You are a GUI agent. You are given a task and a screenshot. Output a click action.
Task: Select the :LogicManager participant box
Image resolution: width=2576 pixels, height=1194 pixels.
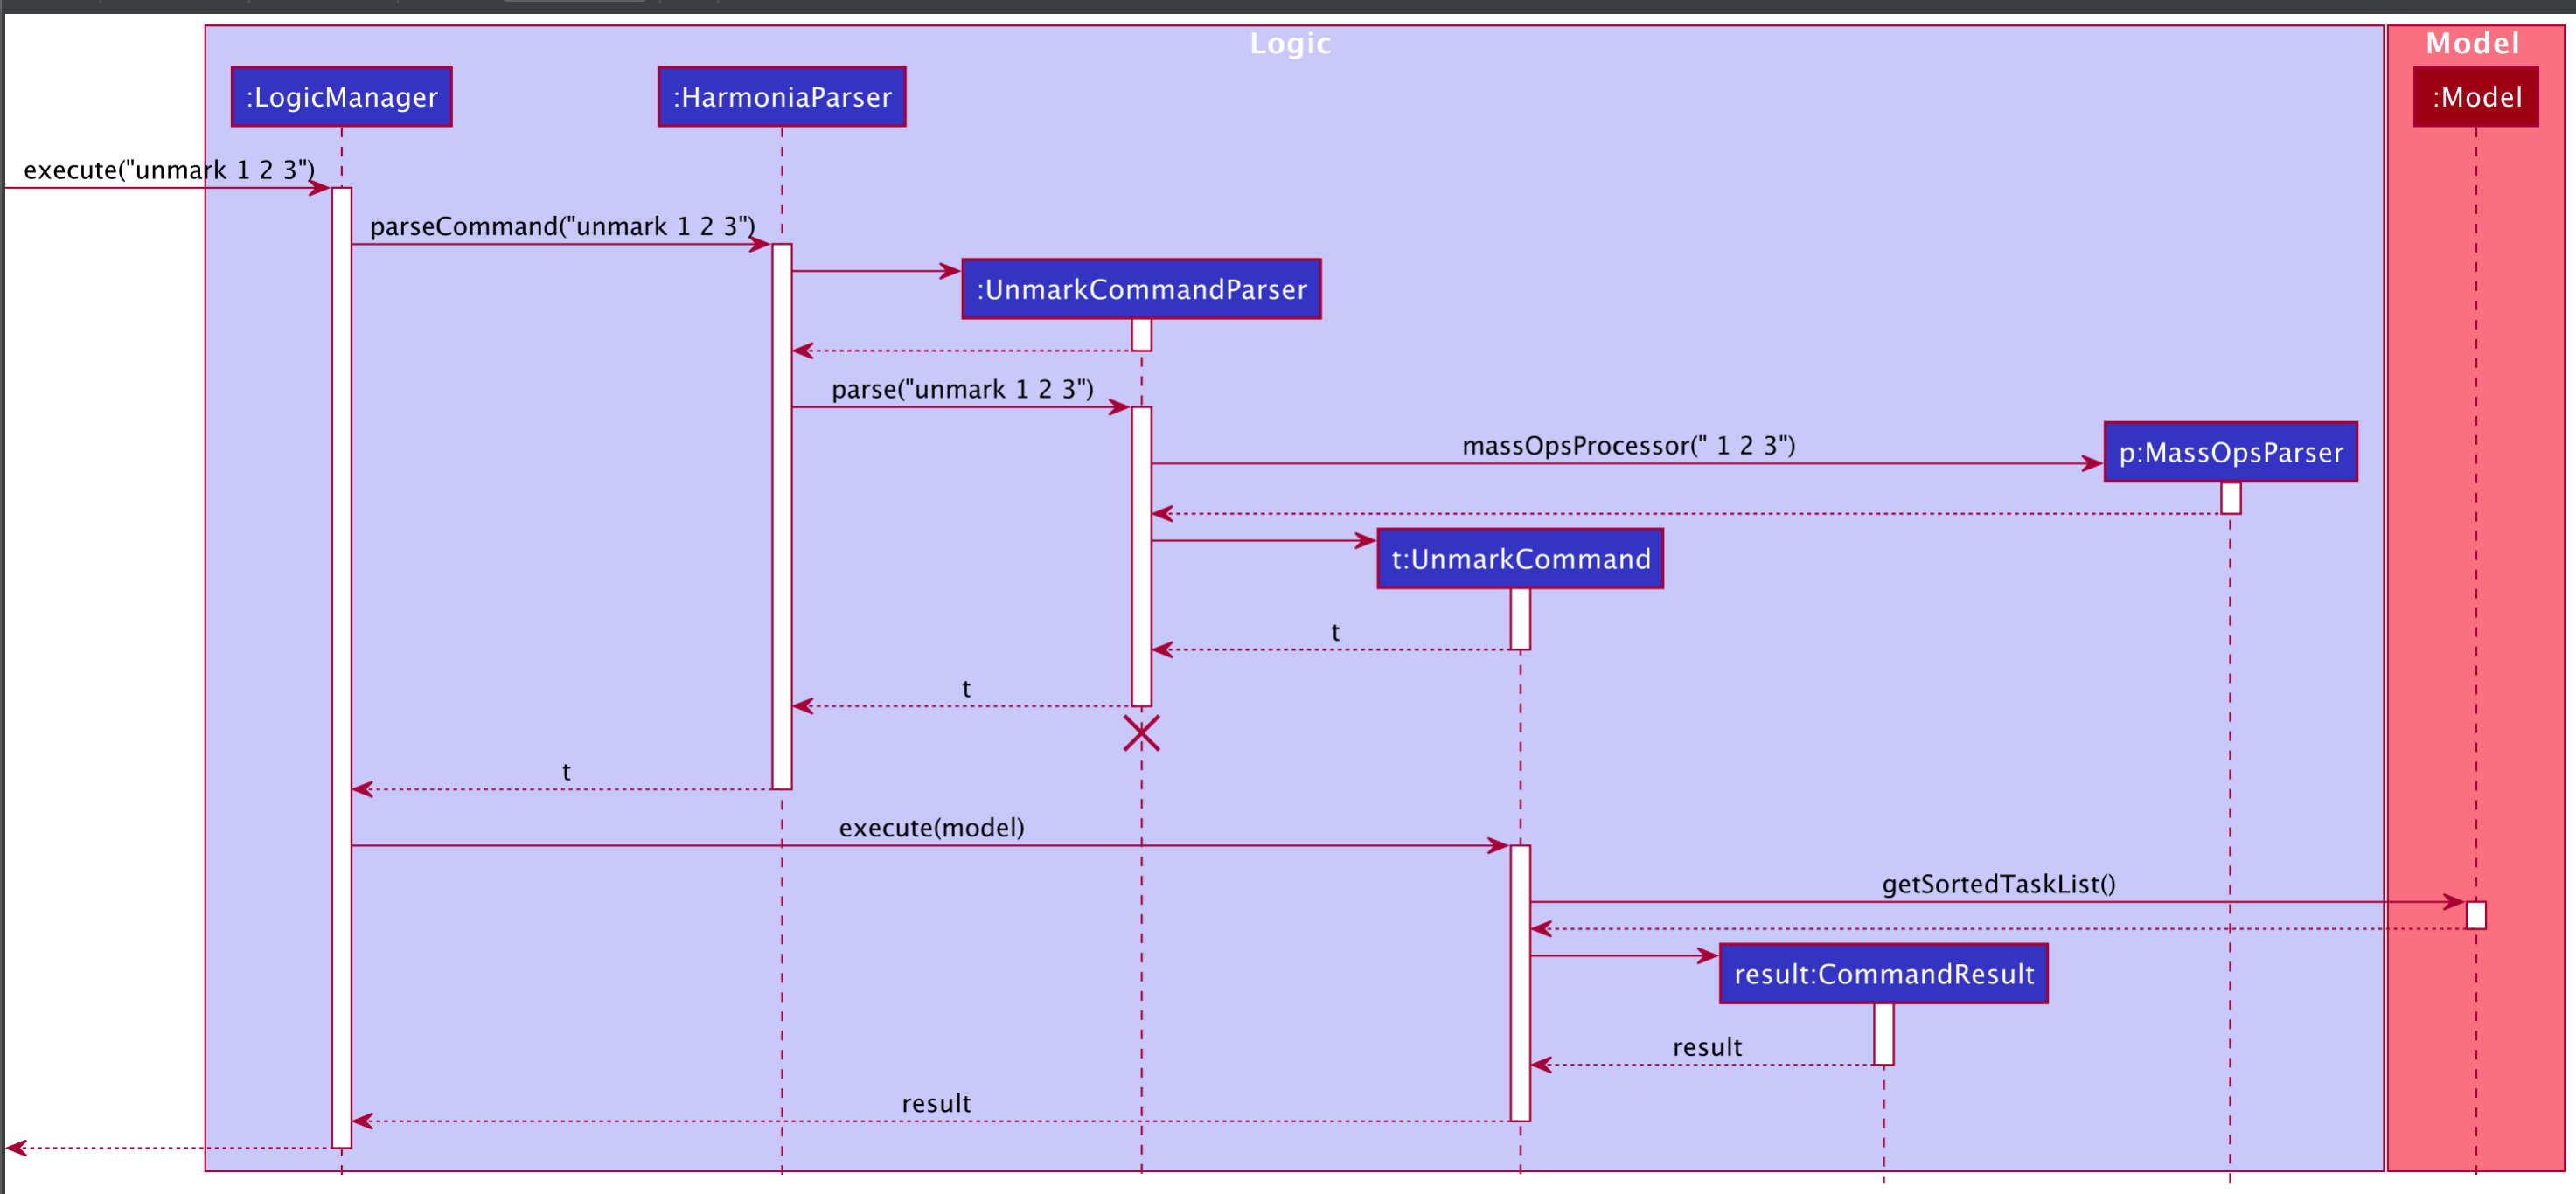pyautogui.click(x=341, y=97)
